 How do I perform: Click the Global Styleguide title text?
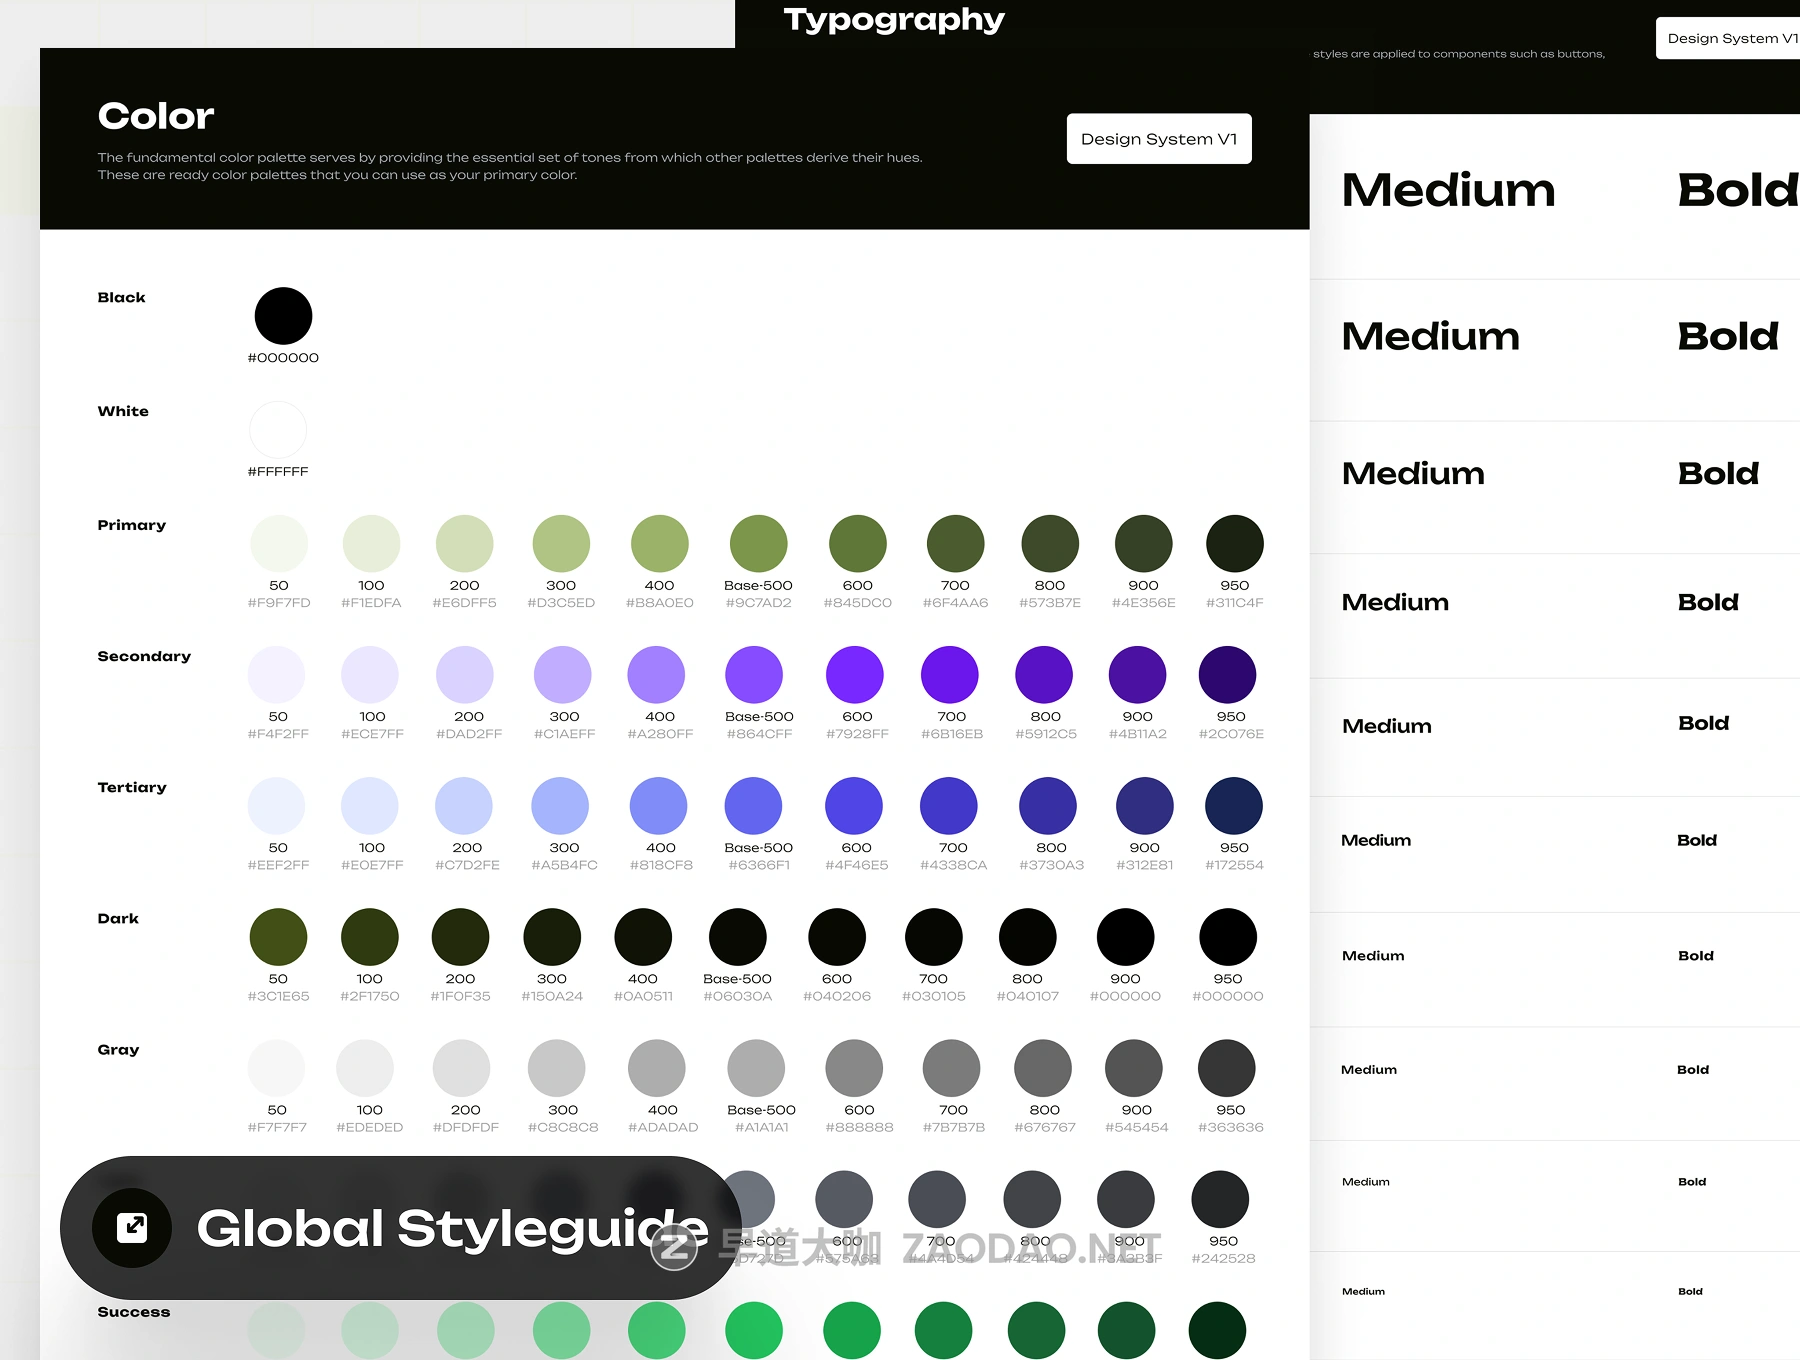(x=452, y=1228)
